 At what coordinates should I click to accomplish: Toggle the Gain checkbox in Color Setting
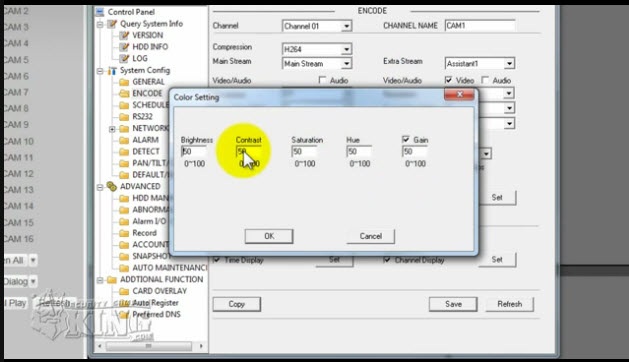pyautogui.click(x=406, y=139)
